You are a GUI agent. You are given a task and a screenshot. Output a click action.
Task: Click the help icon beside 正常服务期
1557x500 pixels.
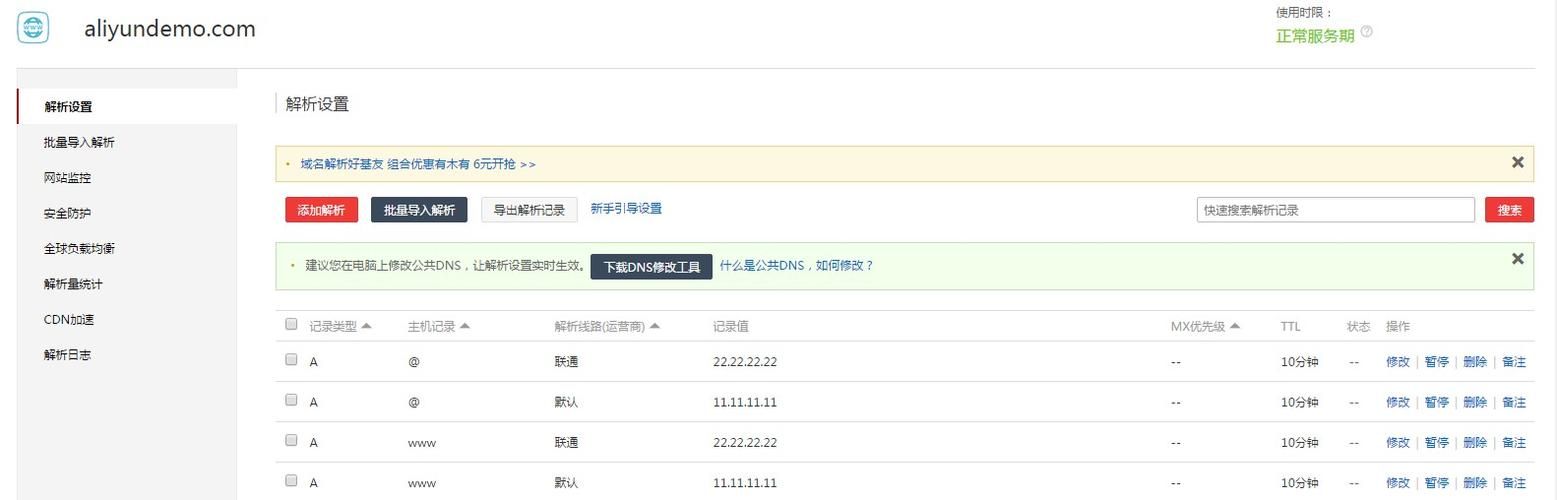1367,32
